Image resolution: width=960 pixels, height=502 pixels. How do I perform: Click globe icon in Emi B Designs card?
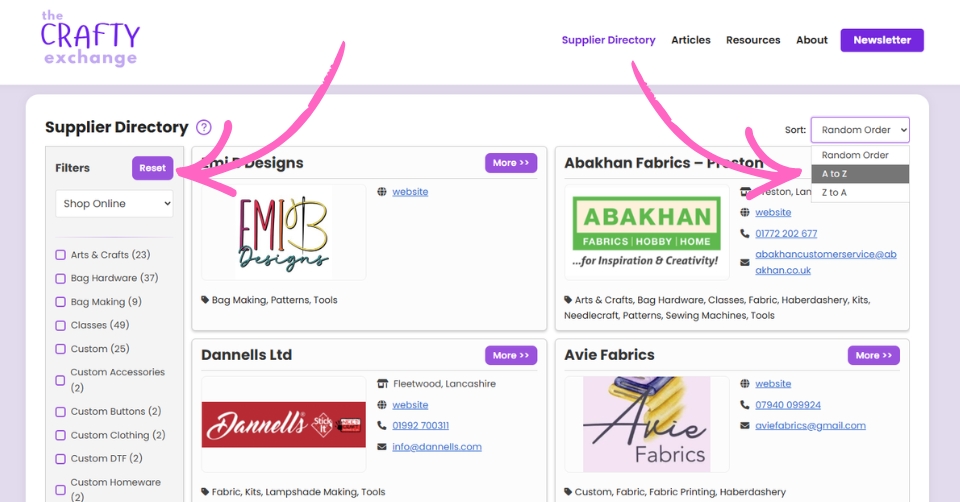pos(382,192)
